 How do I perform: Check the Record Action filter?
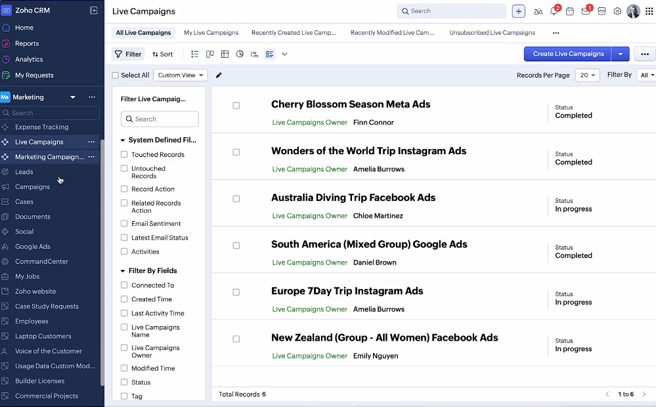pyautogui.click(x=124, y=189)
